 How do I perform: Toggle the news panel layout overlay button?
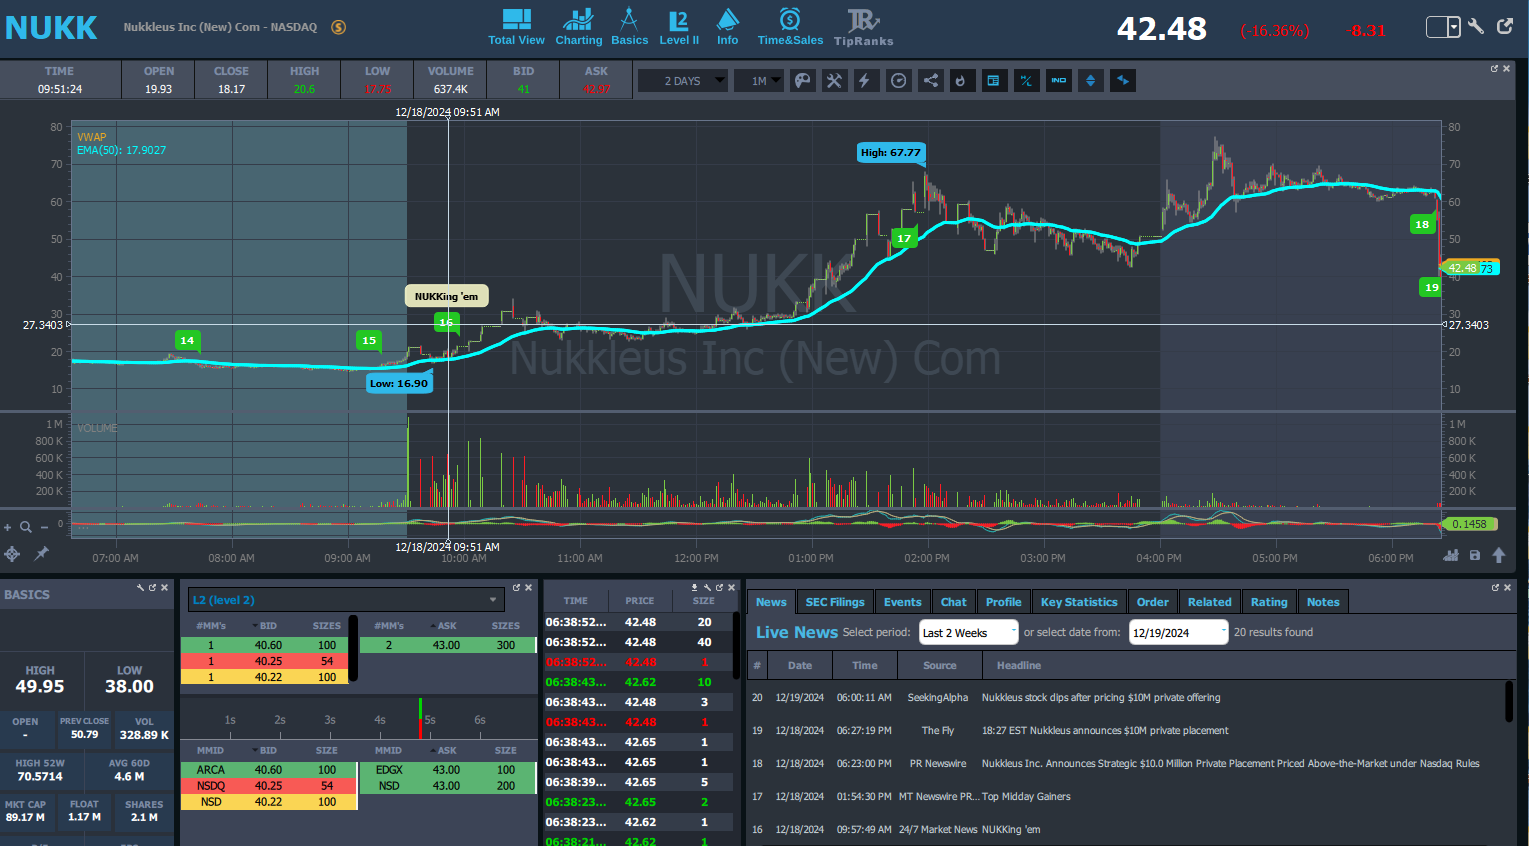click(x=993, y=81)
